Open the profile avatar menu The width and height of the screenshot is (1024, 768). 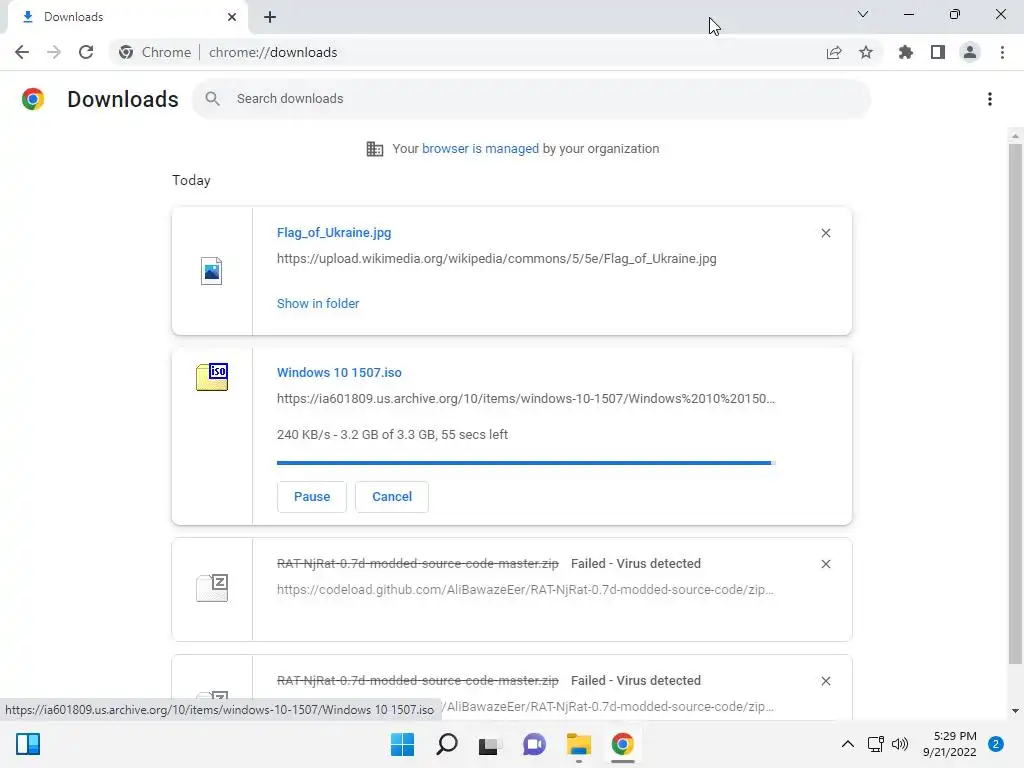[970, 52]
